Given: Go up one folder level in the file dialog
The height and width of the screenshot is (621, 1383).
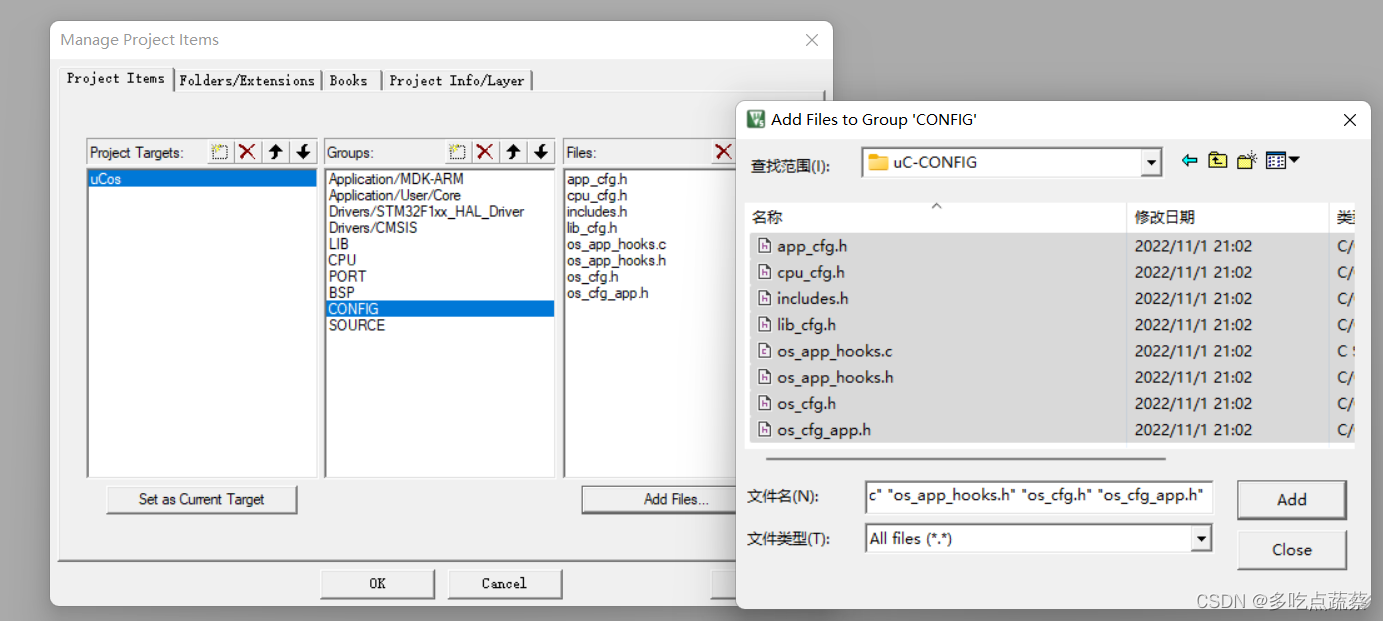Looking at the screenshot, I should 1216,159.
